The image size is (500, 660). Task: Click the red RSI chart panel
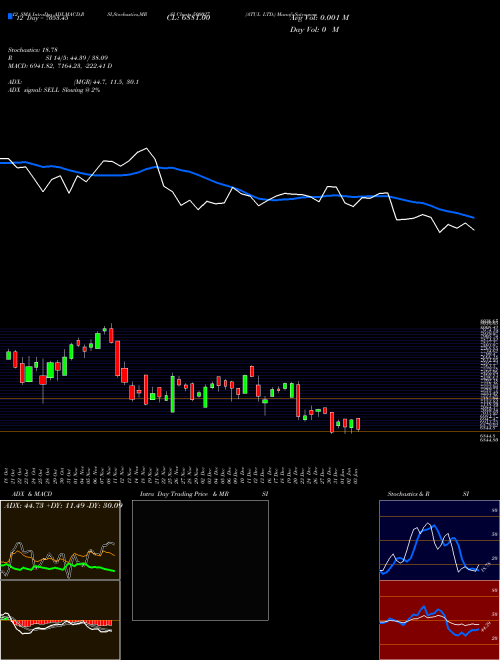[x=439, y=620]
